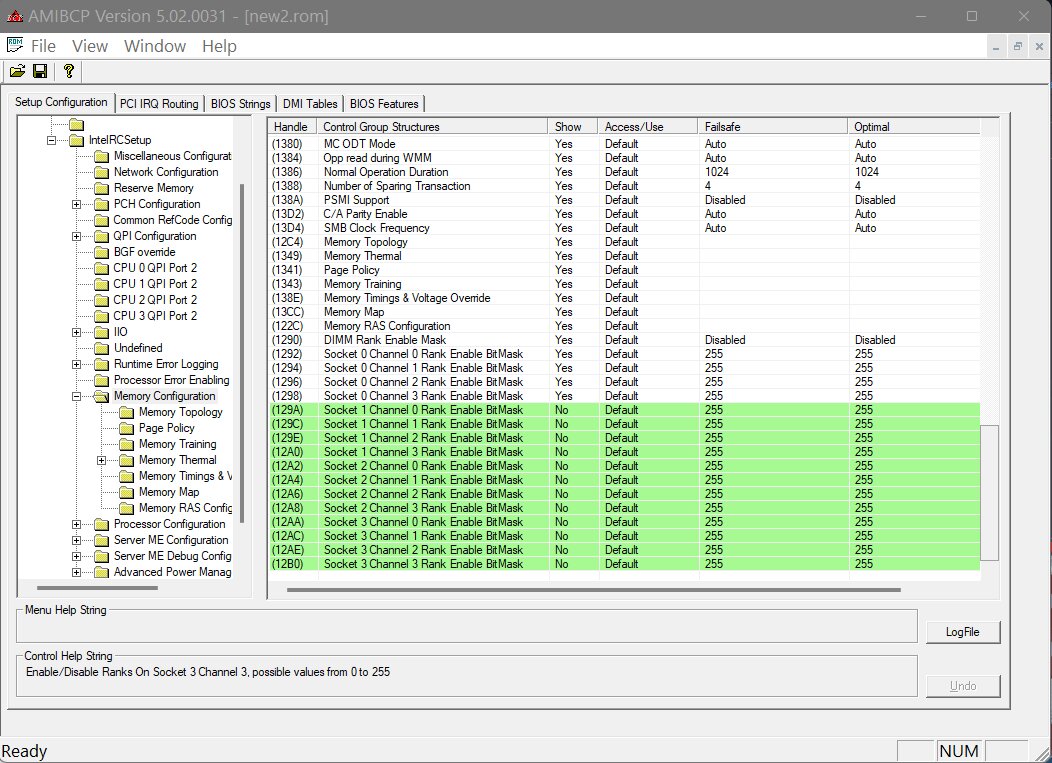This screenshot has height=763, width=1052.
Task: Click Show value for DIMM Rank Enable Mask
Action: (564, 340)
